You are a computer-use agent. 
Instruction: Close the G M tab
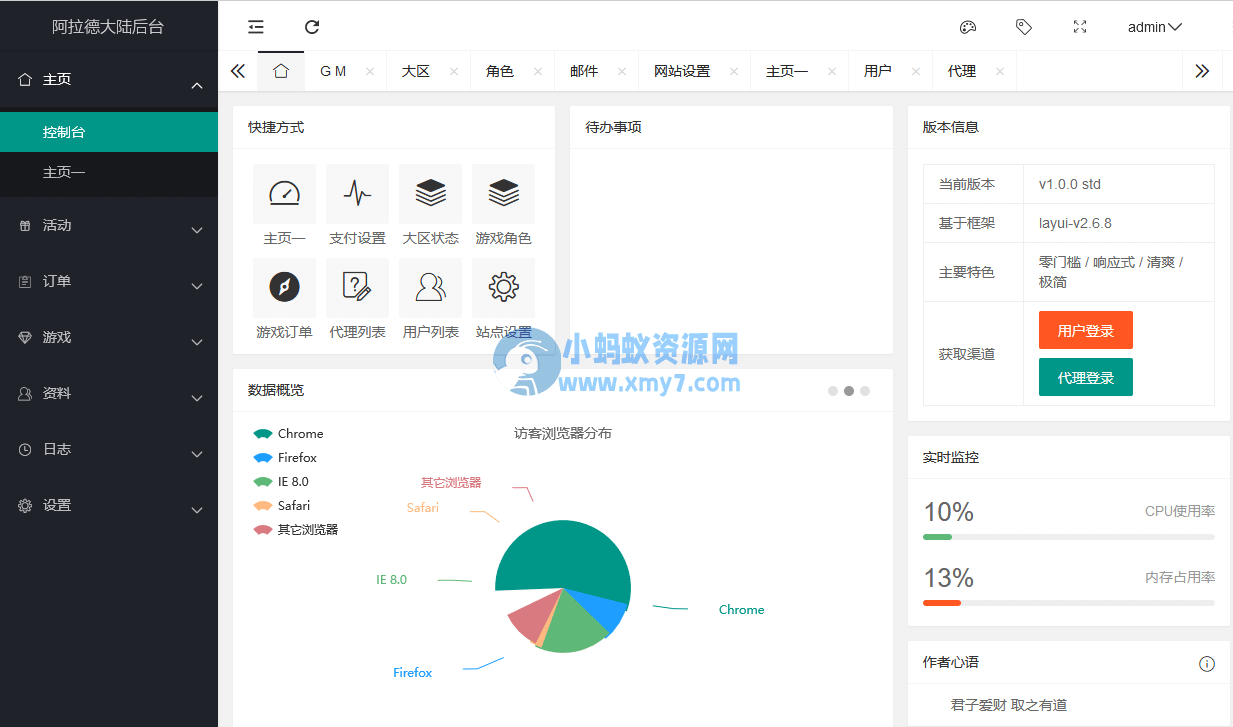[x=370, y=71]
